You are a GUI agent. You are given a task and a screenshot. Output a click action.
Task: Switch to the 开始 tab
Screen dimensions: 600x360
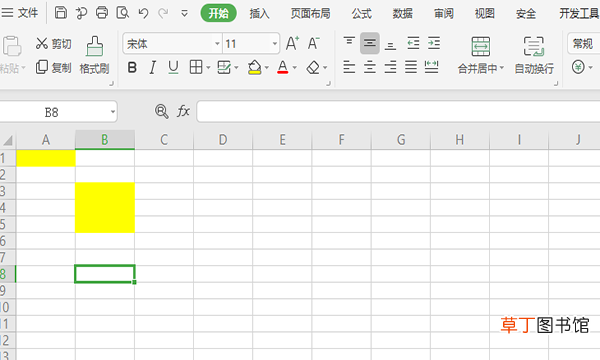point(218,13)
